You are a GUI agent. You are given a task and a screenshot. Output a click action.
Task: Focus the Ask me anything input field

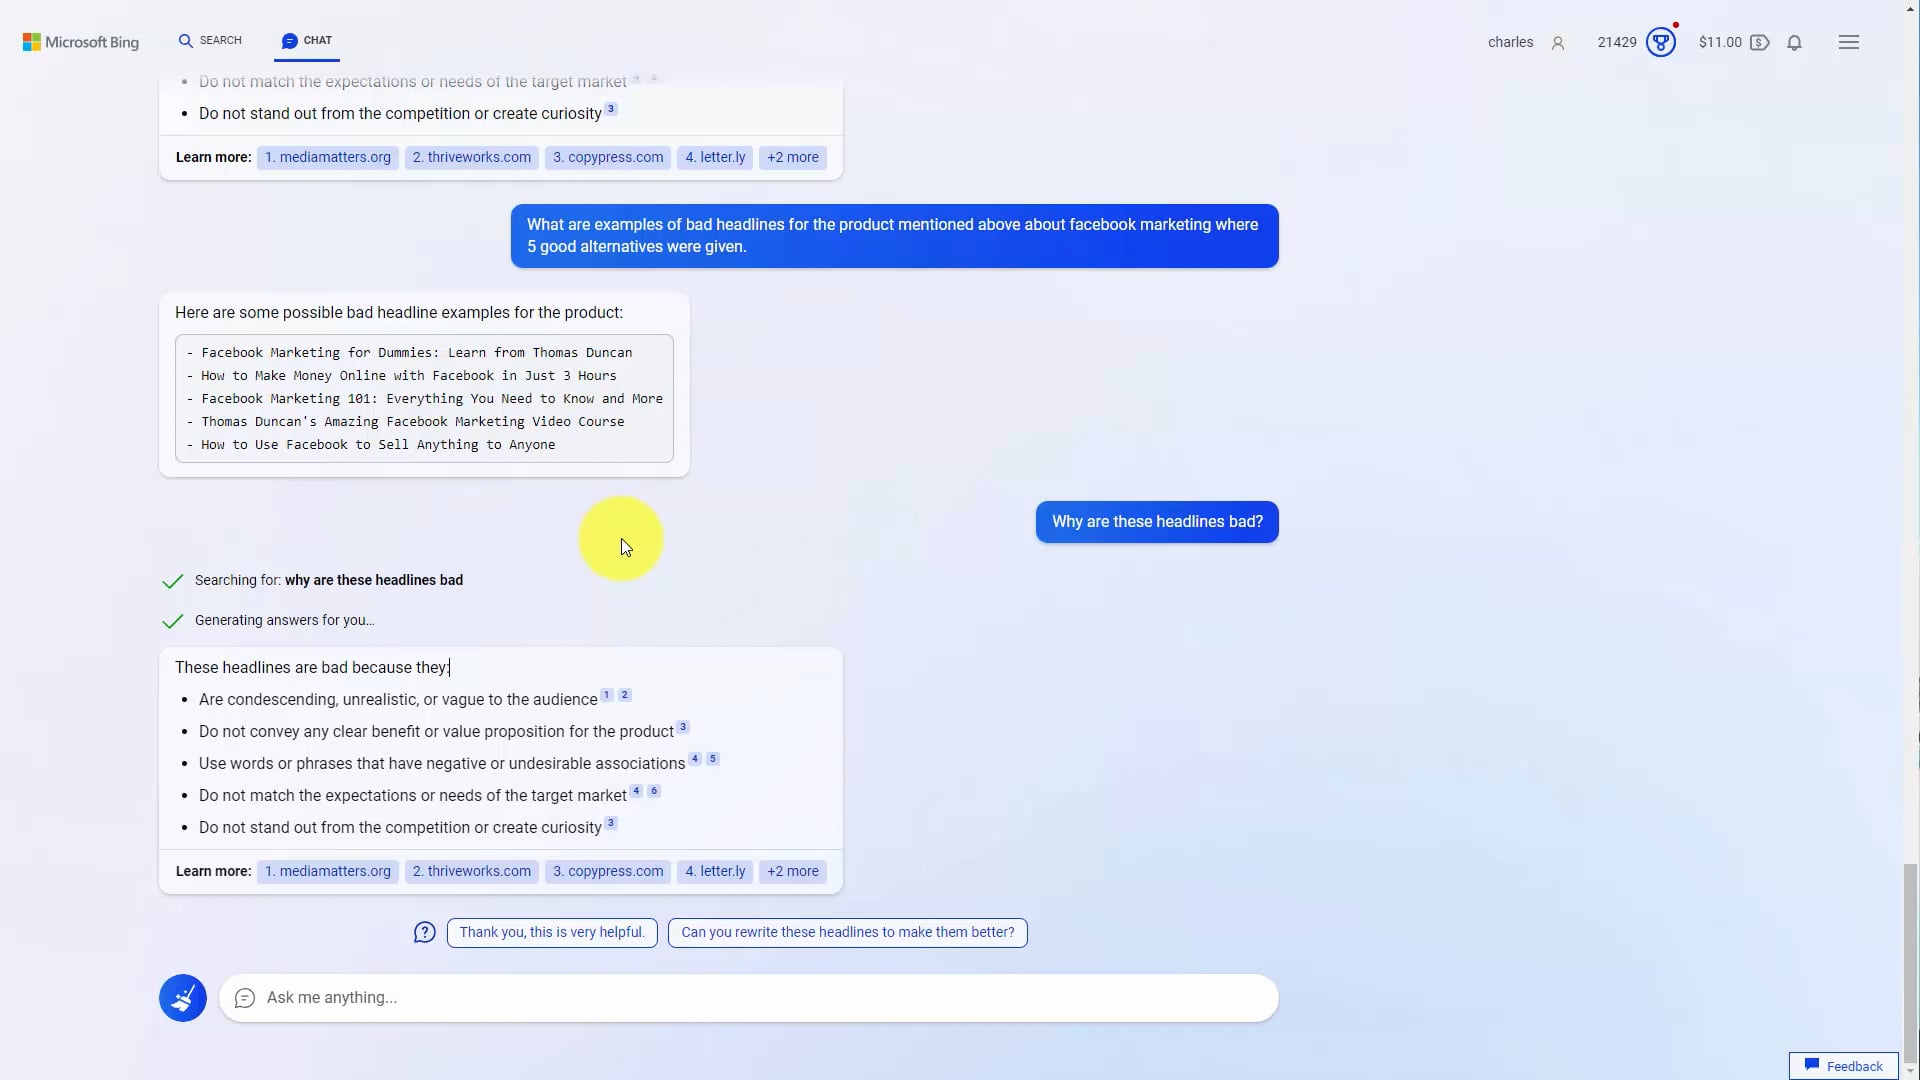tap(748, 998)
